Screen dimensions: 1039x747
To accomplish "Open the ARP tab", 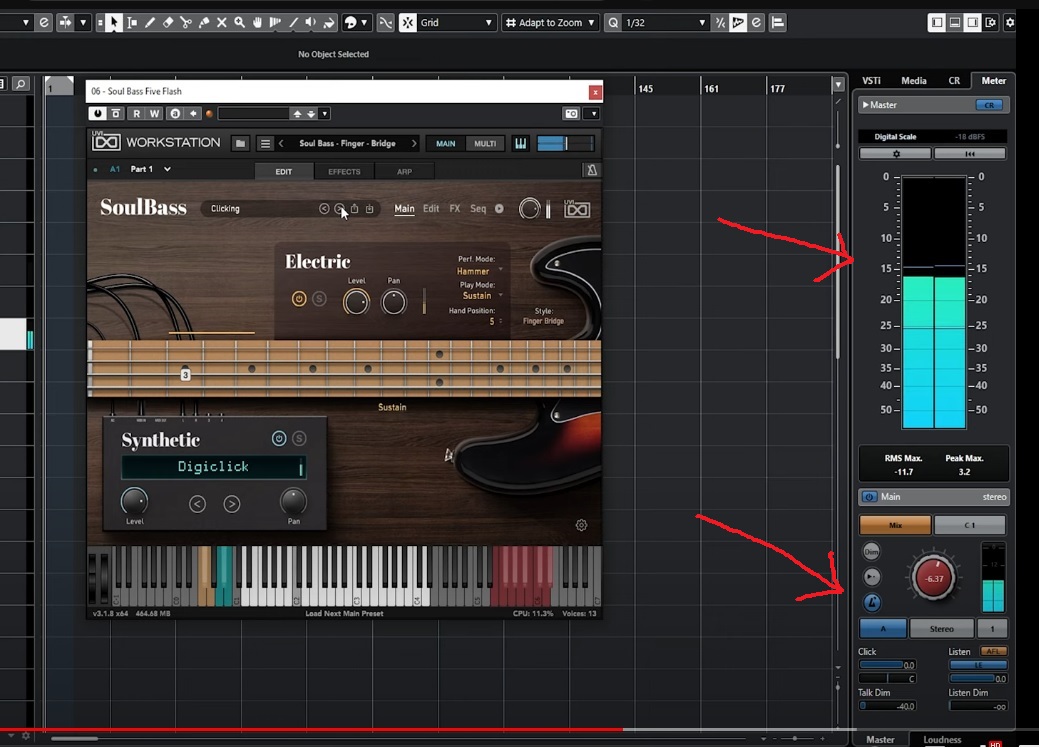I will pyautogui.click(x=404, y=172).
